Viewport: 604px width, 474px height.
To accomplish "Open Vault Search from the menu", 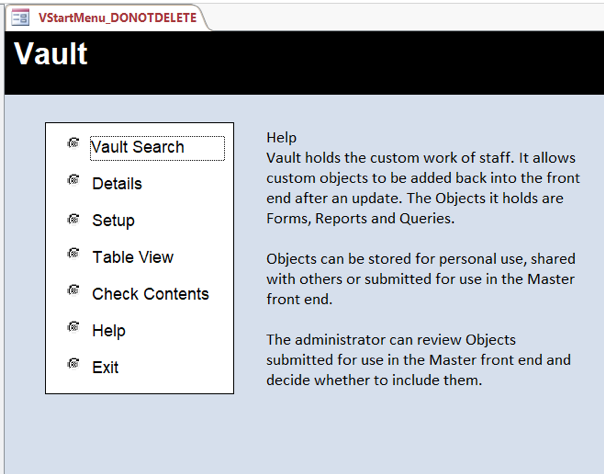I will [x=138, y=147].
